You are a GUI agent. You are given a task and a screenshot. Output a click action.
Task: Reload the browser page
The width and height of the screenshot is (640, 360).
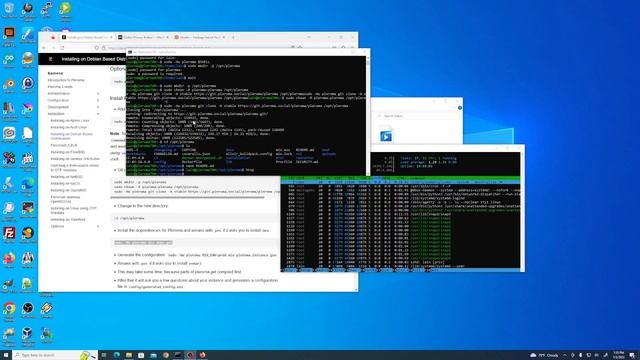(62, 48)
